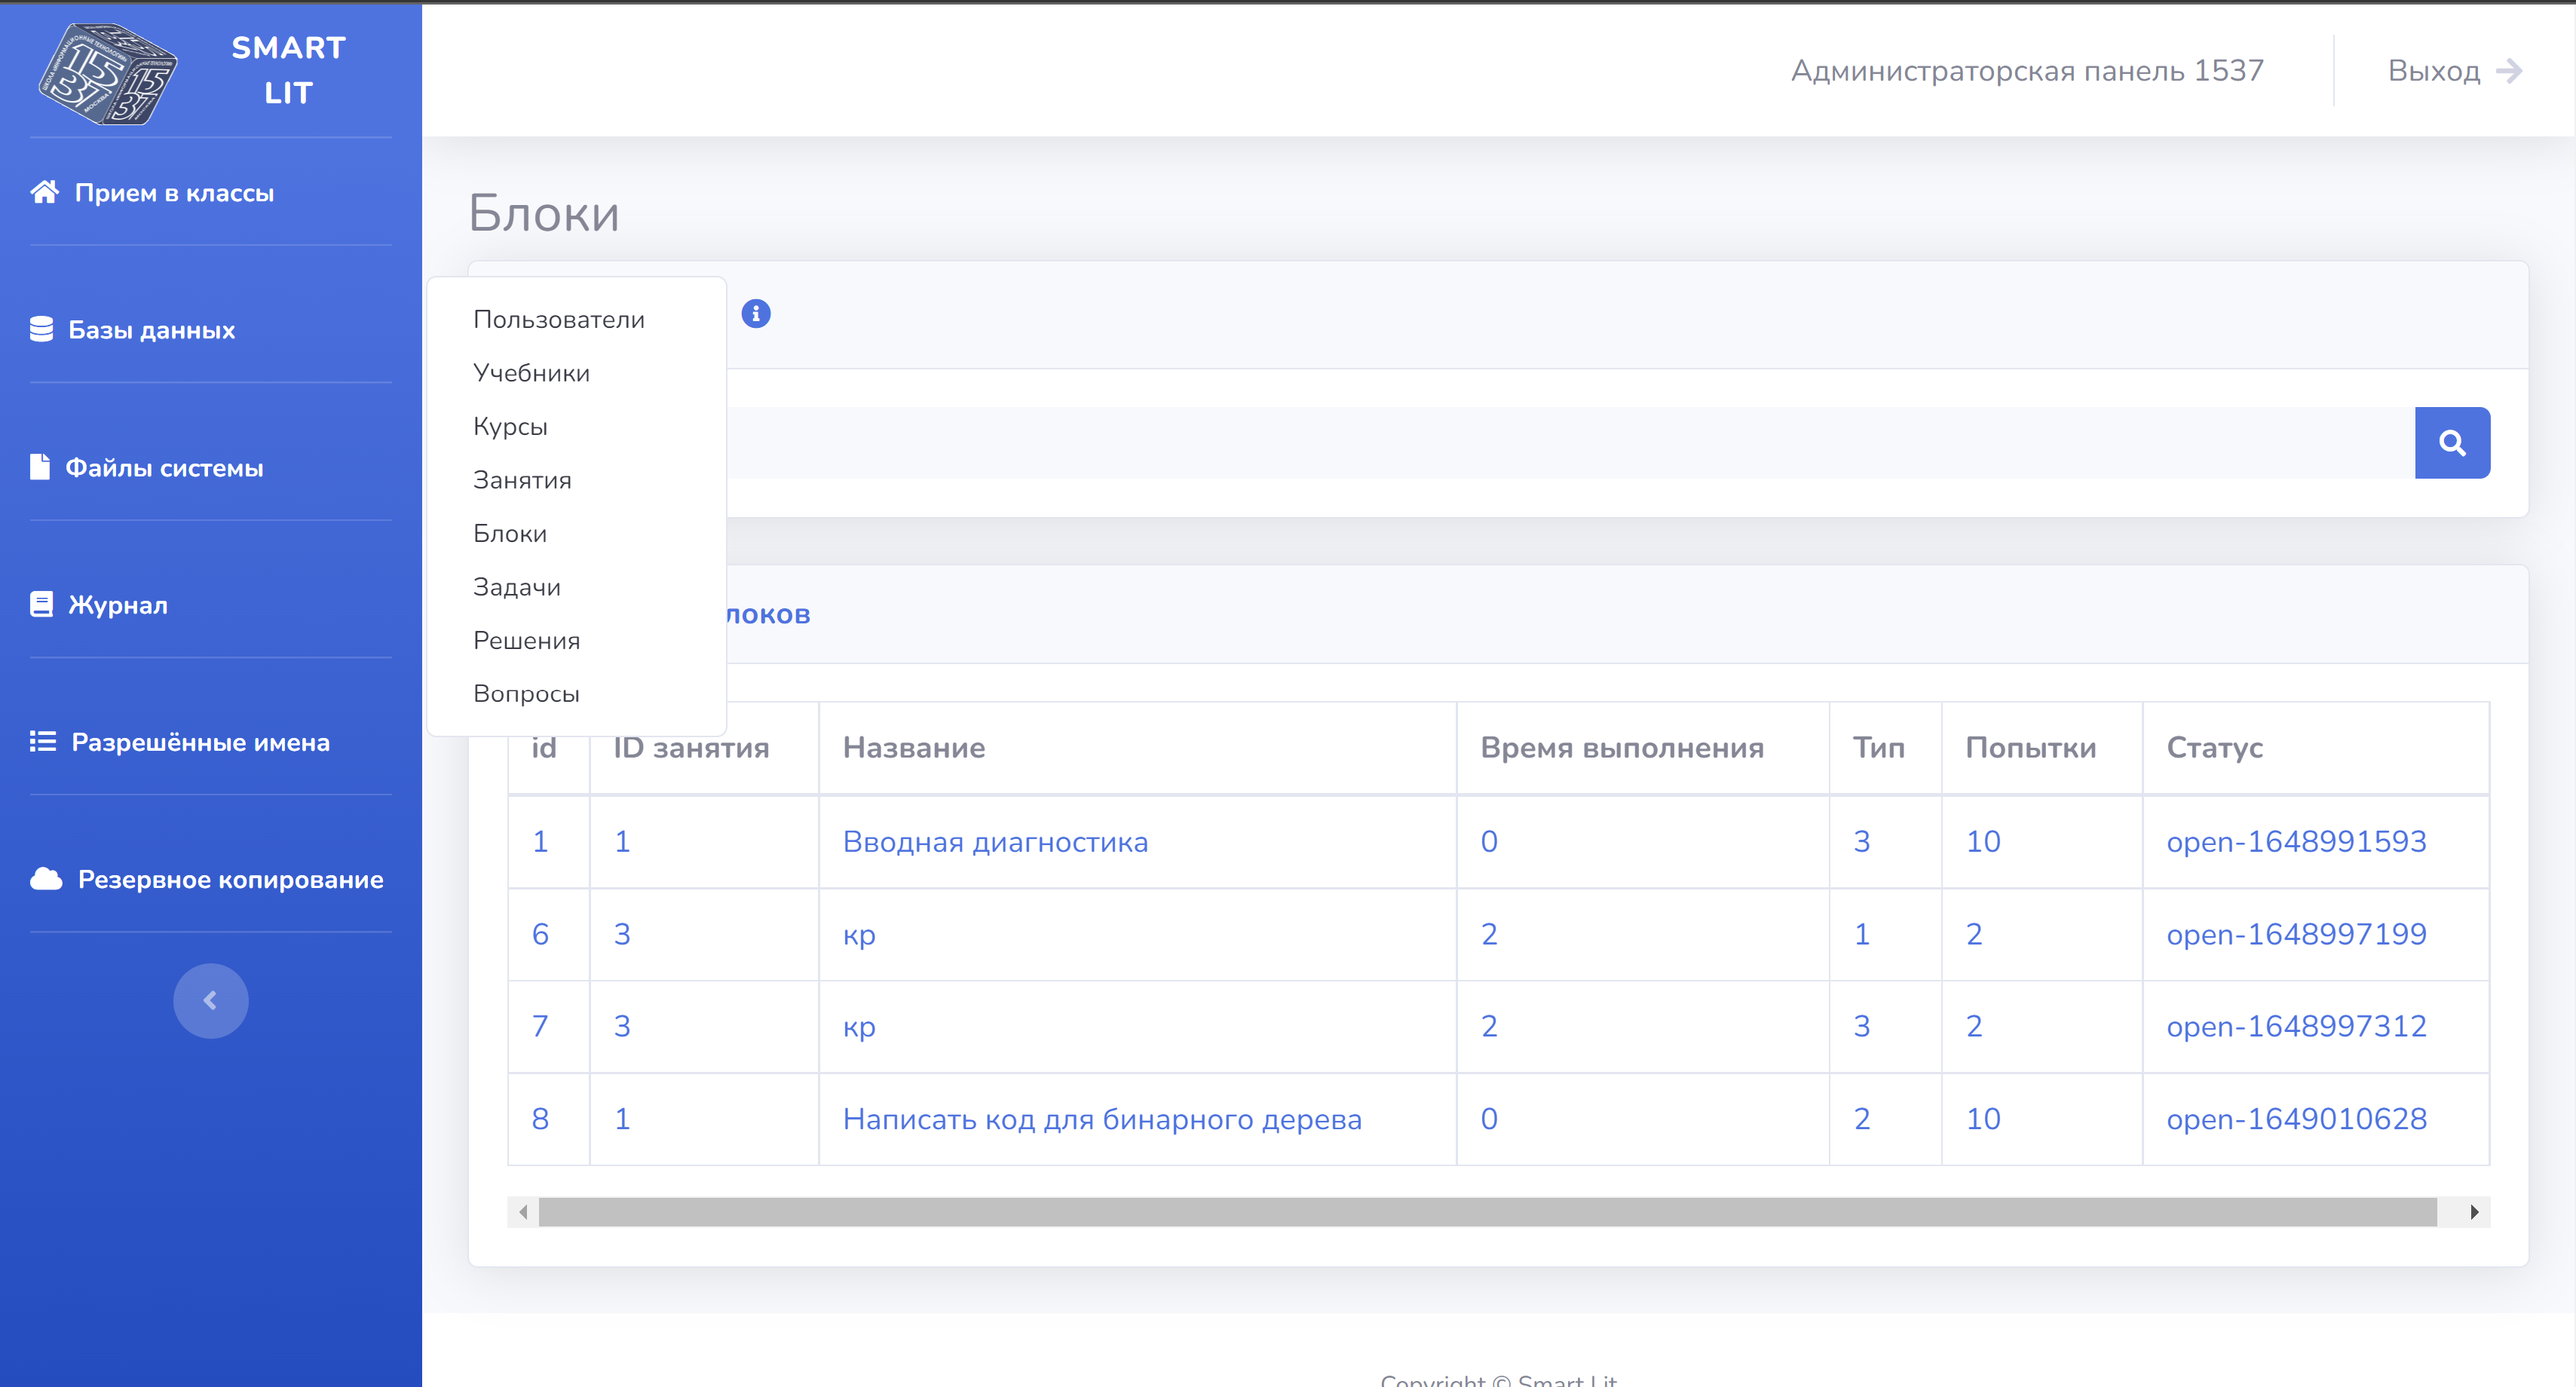Click the scrollbar right arrow

(2474, 1212)
